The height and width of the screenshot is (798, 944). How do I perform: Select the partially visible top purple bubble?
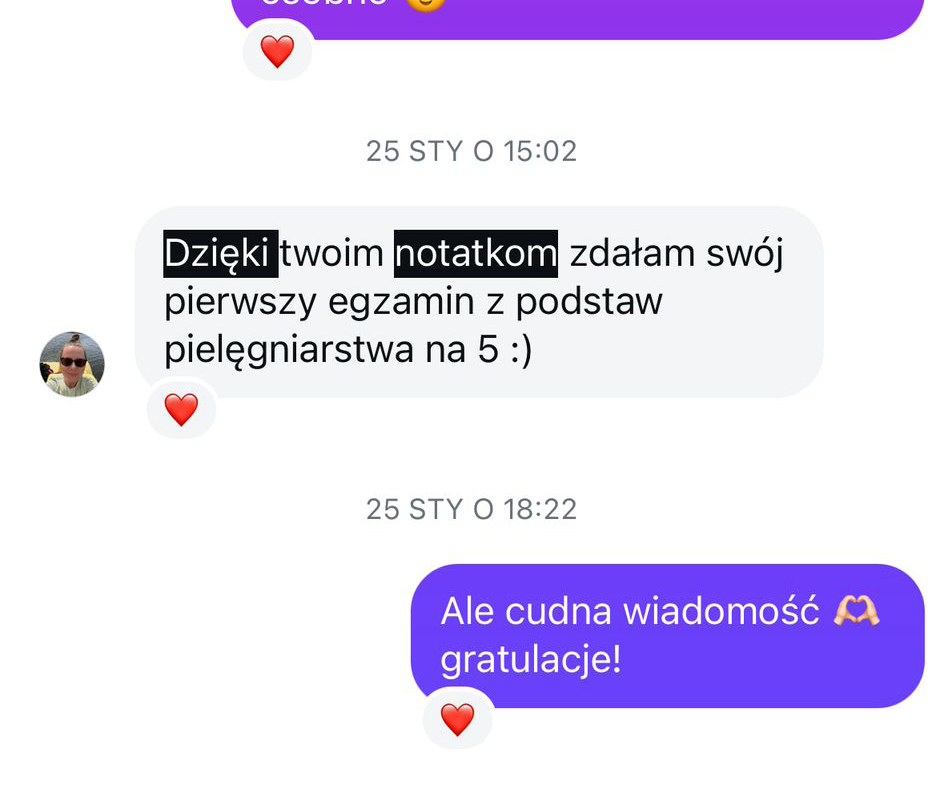pyautogui.click(x=577, y=19)
